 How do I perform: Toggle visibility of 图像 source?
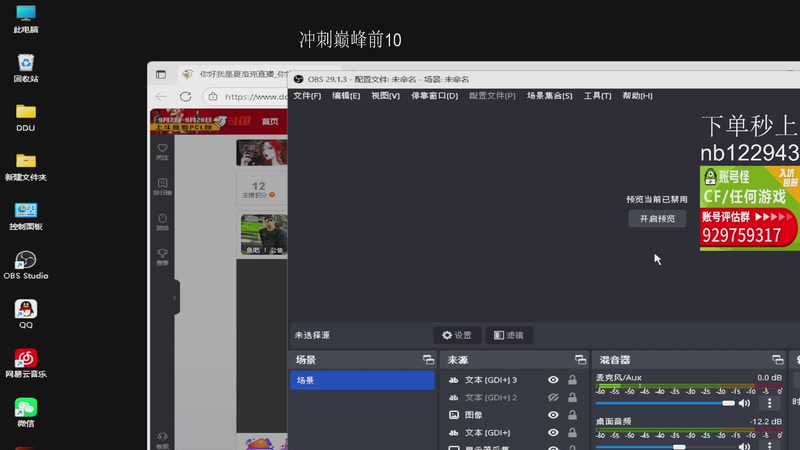pos(553,415)
